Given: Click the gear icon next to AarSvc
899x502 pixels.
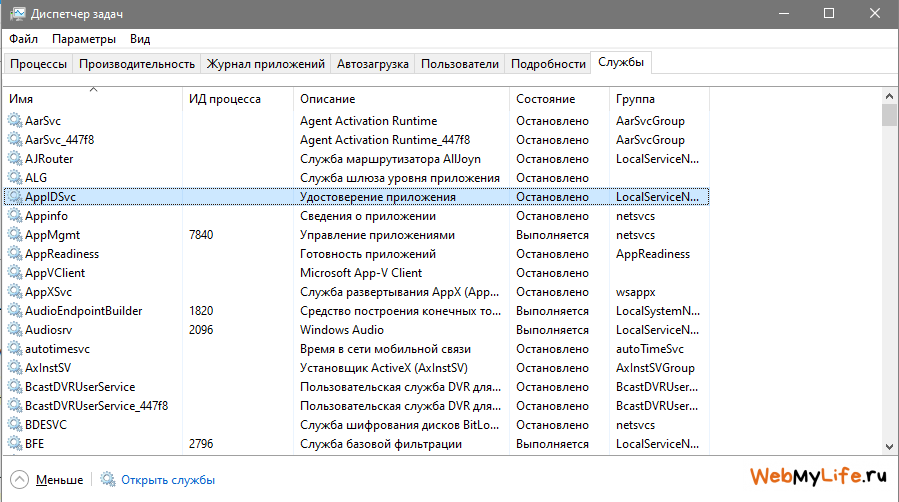Looking at the screenshot, I should pos(15,120).
